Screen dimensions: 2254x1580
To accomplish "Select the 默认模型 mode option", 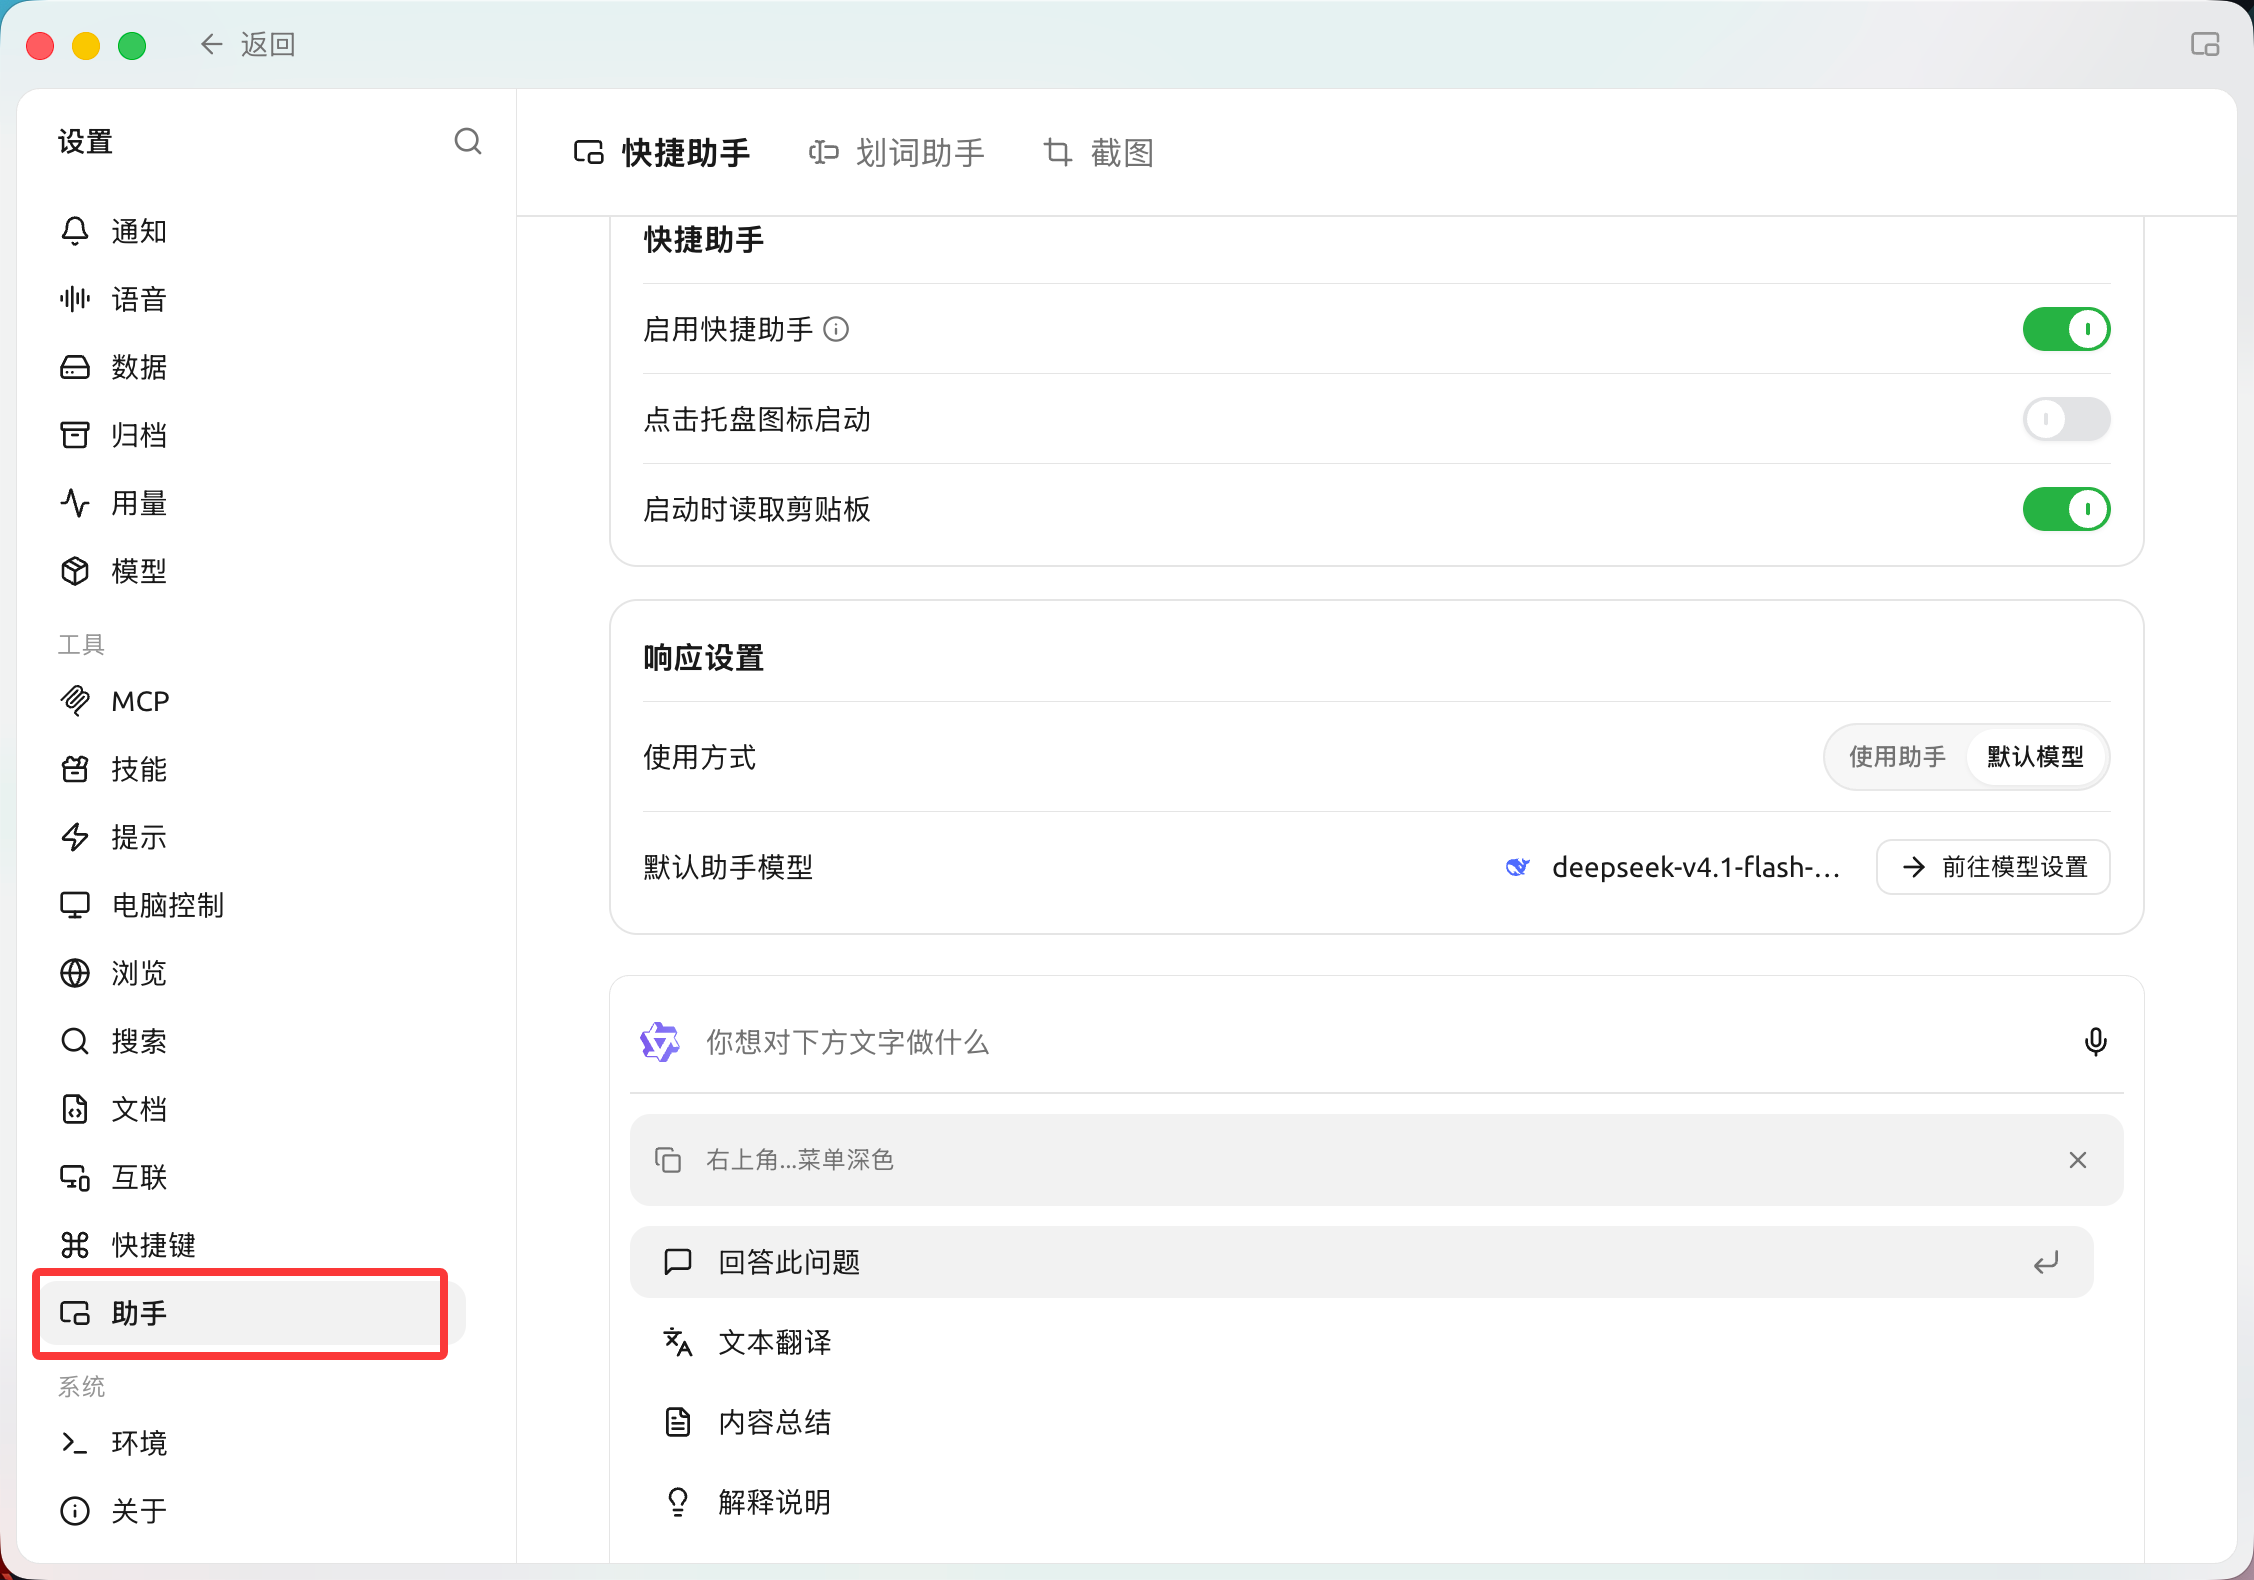I will (2035, 757).
